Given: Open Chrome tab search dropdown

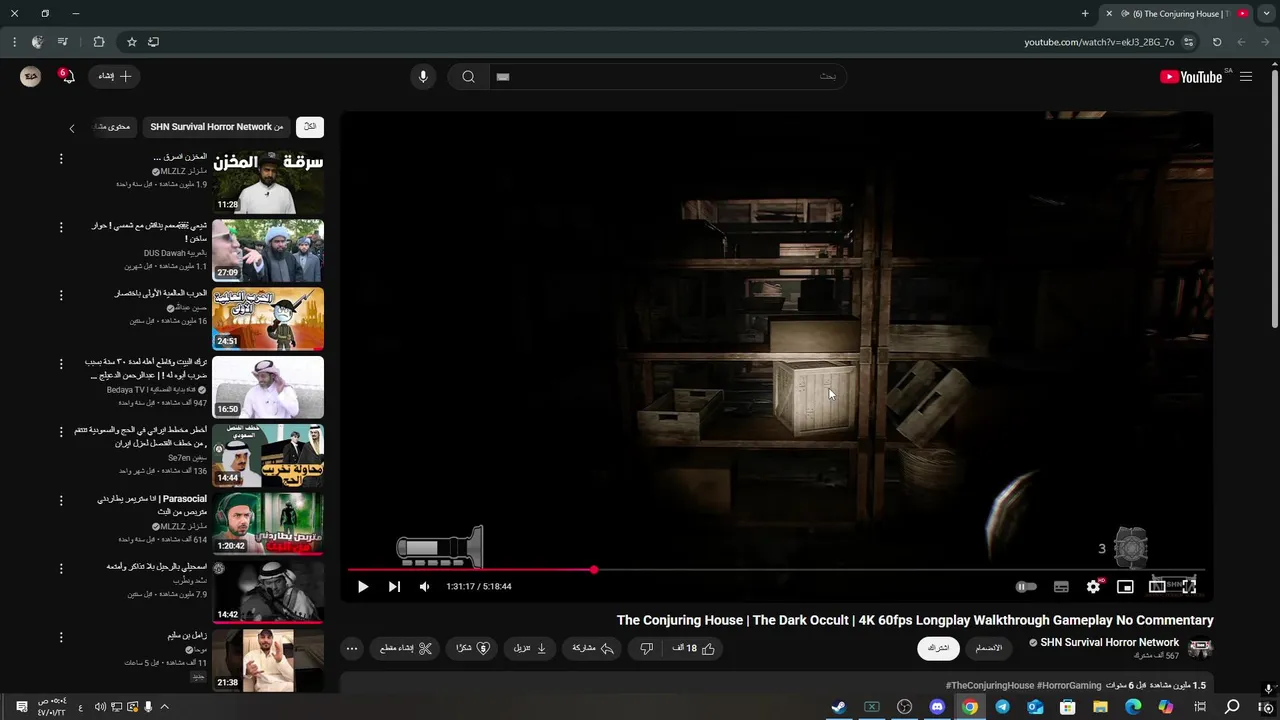Looking at the screenshot, I should tap(1264, 14).
